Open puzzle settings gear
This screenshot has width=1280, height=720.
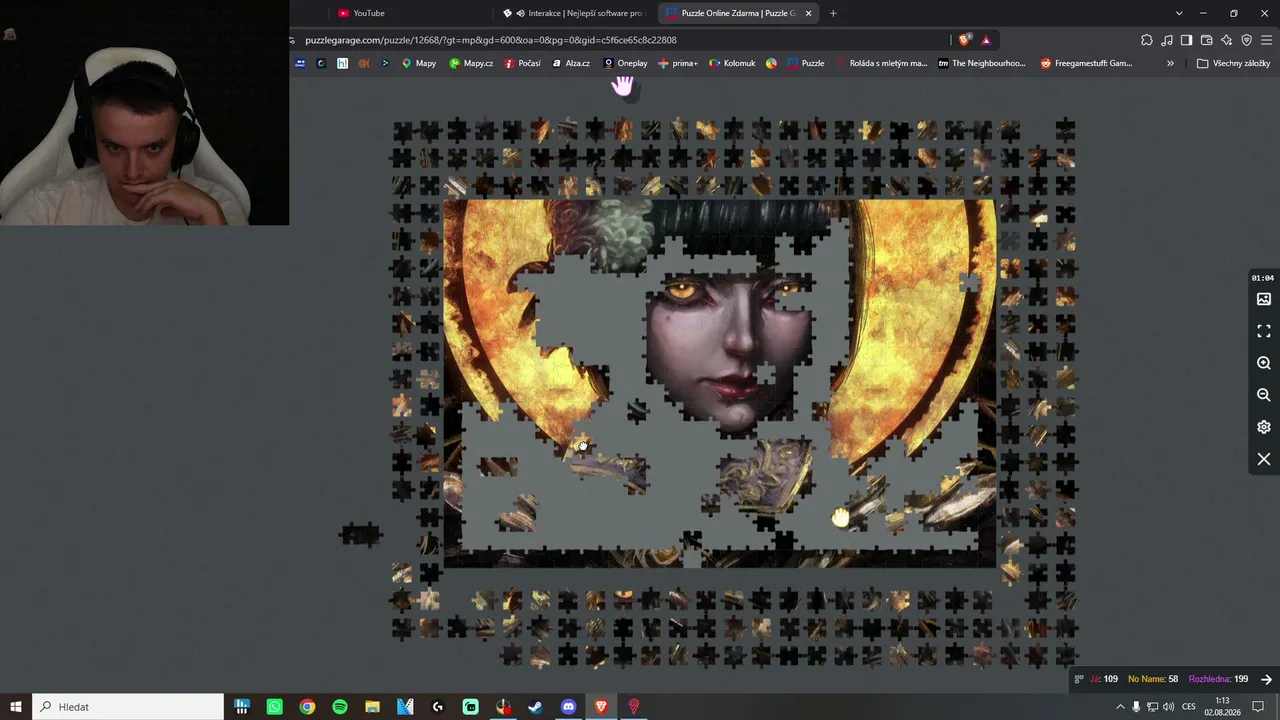(x=1264, y=427)
